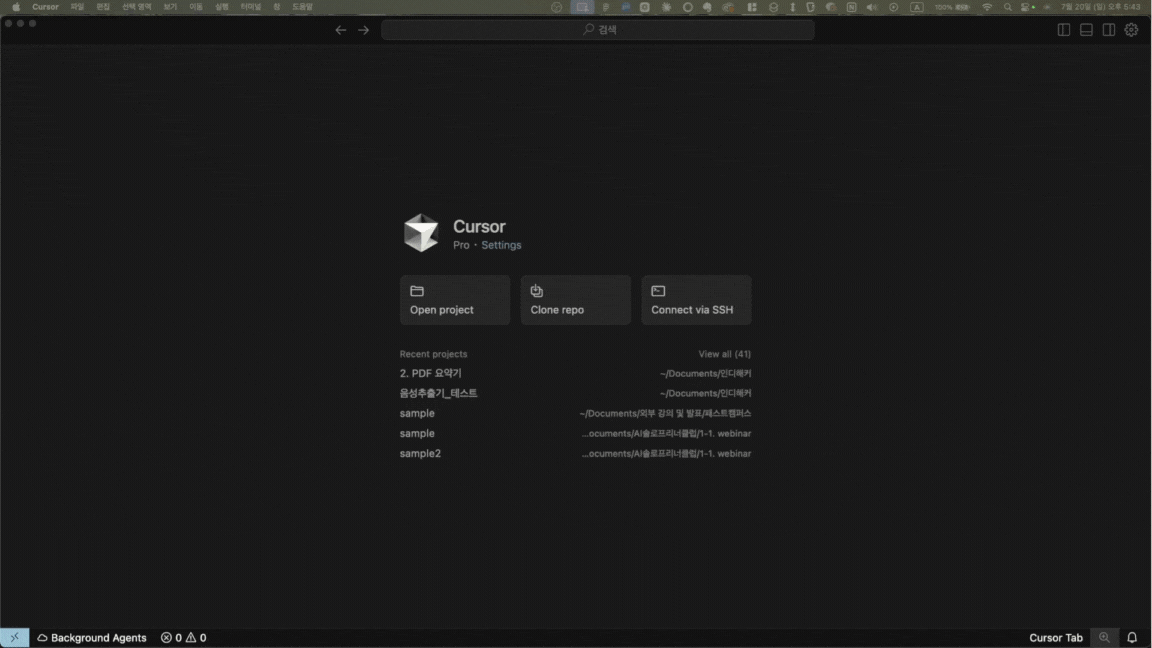1152x648 pixels.
Task: Click the Clone repo button
Action: (x=575, y=300)
